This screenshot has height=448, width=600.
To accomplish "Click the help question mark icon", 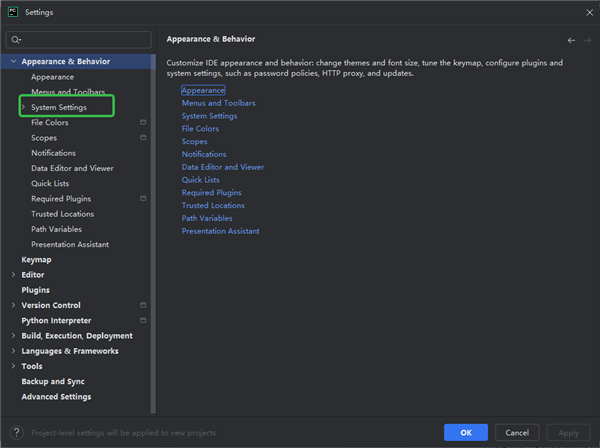I will (16, 432).
